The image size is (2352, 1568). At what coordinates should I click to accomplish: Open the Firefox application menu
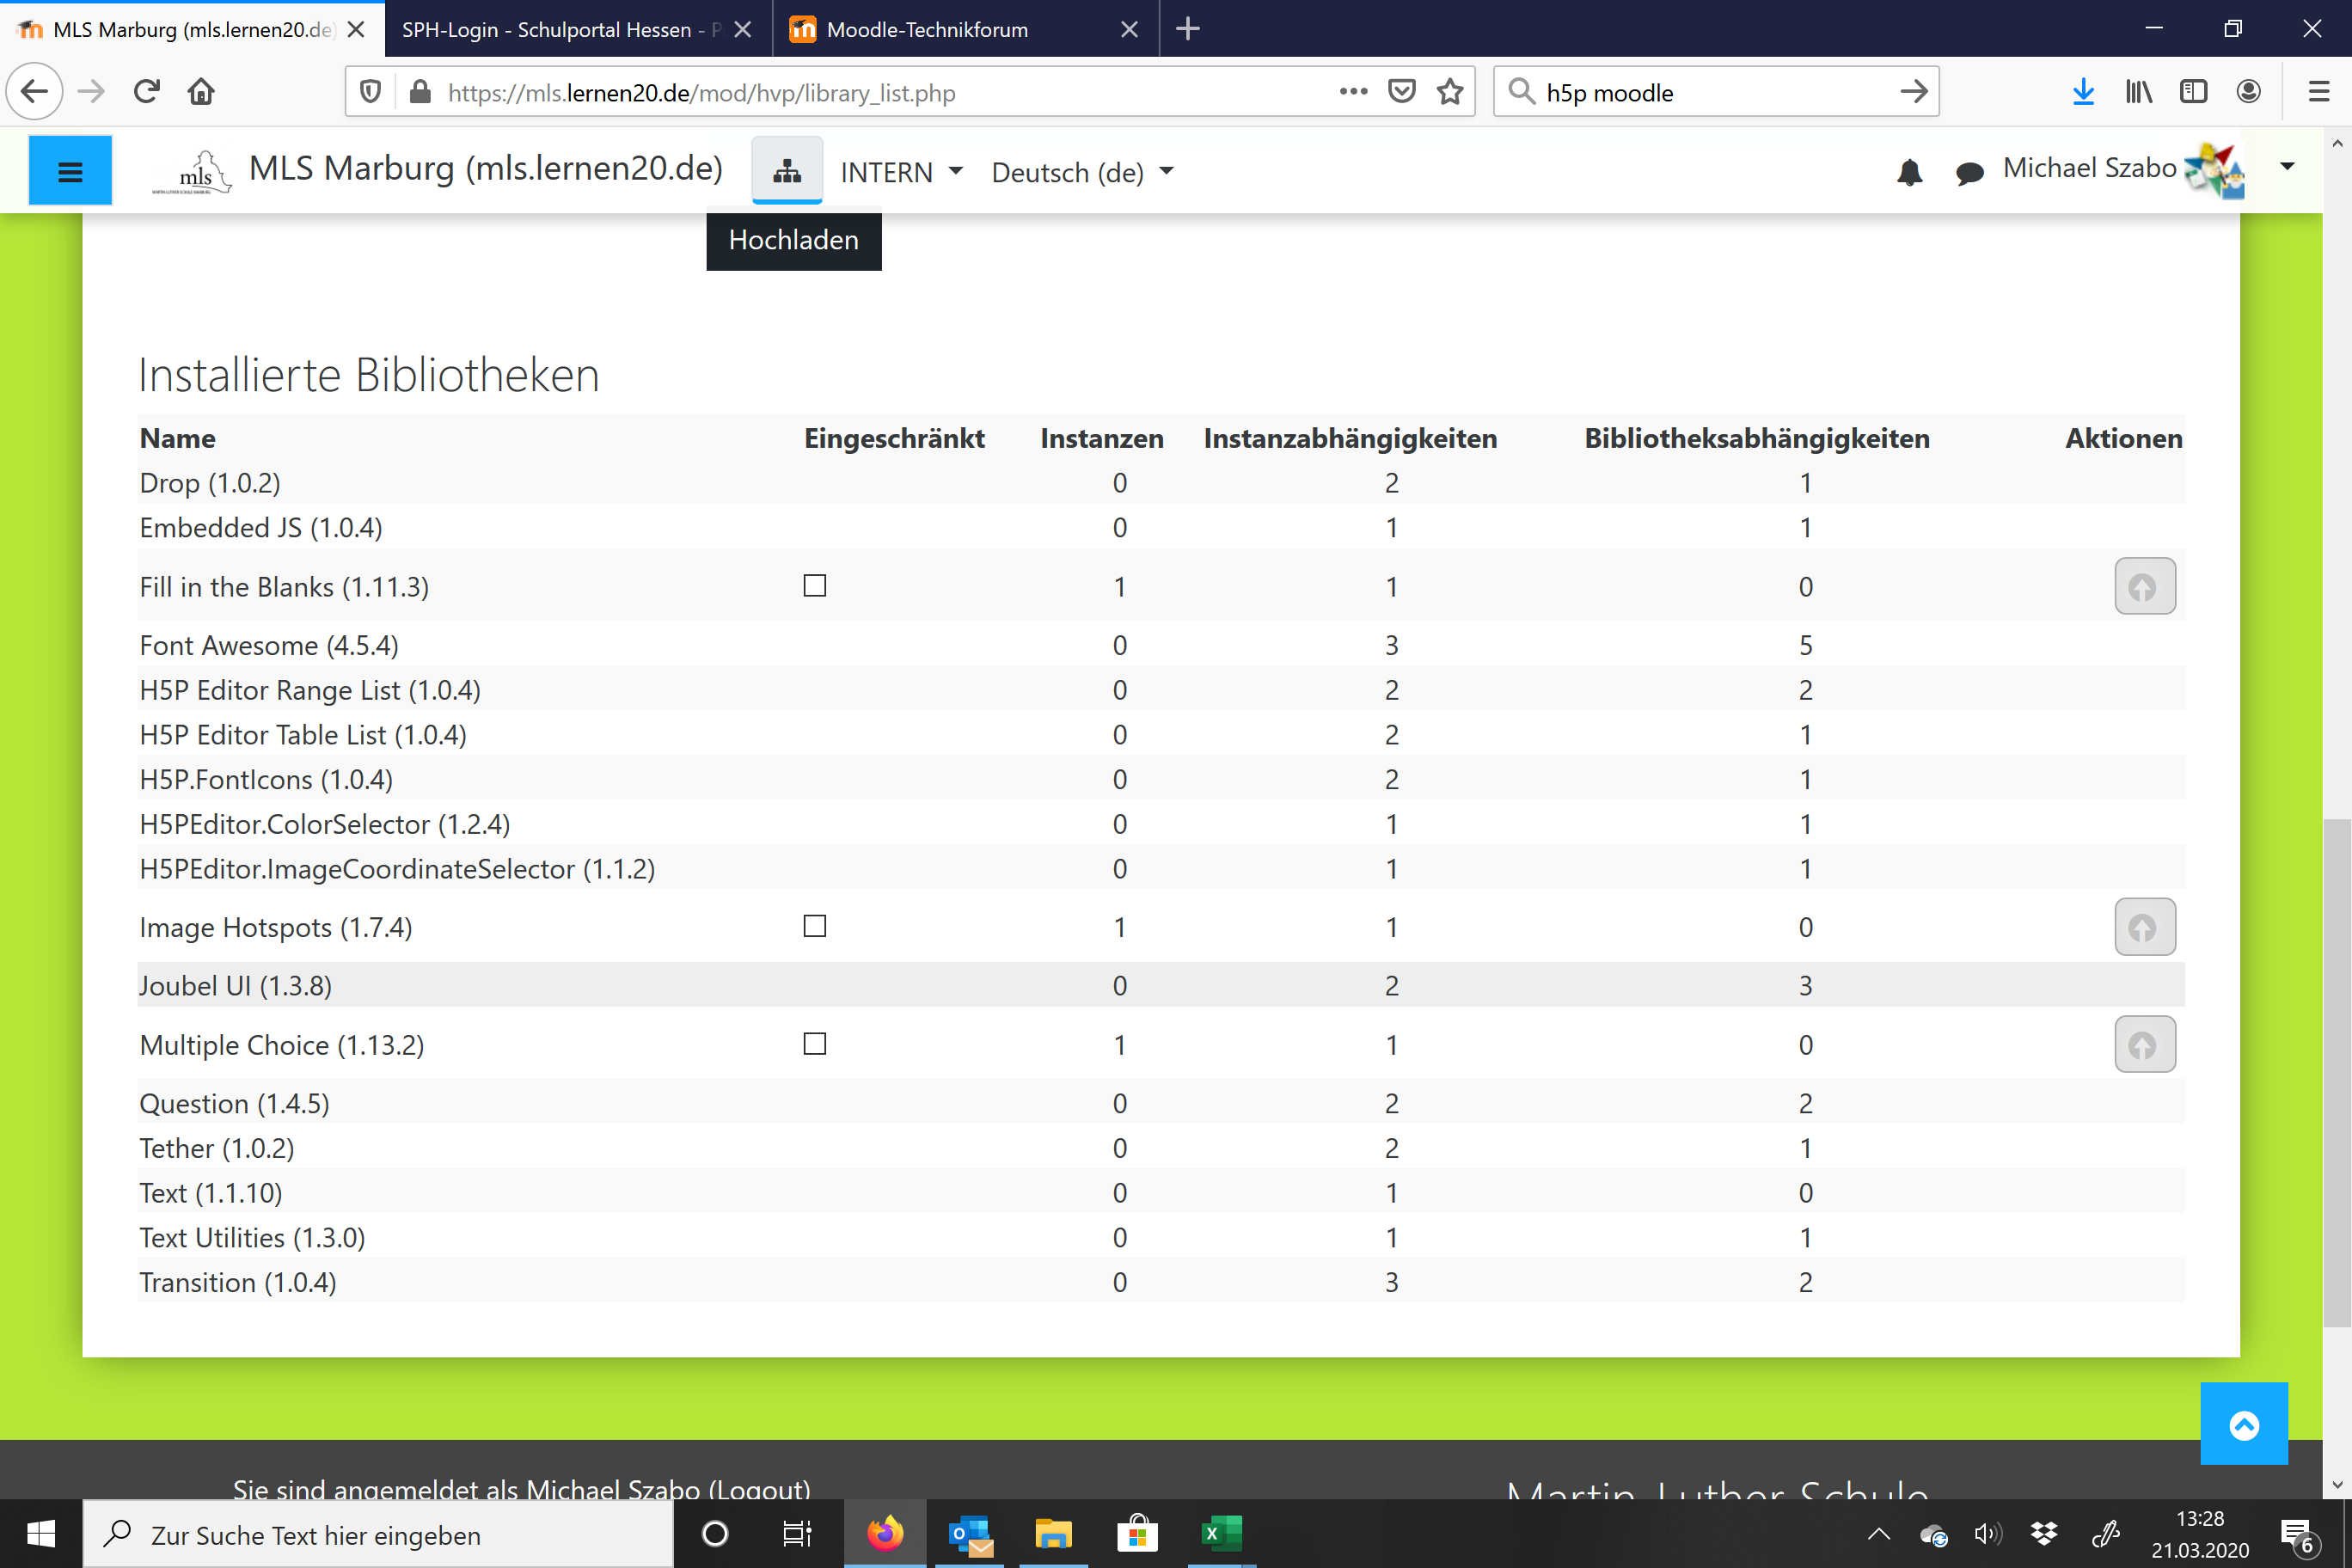(x=2319, y=92)
